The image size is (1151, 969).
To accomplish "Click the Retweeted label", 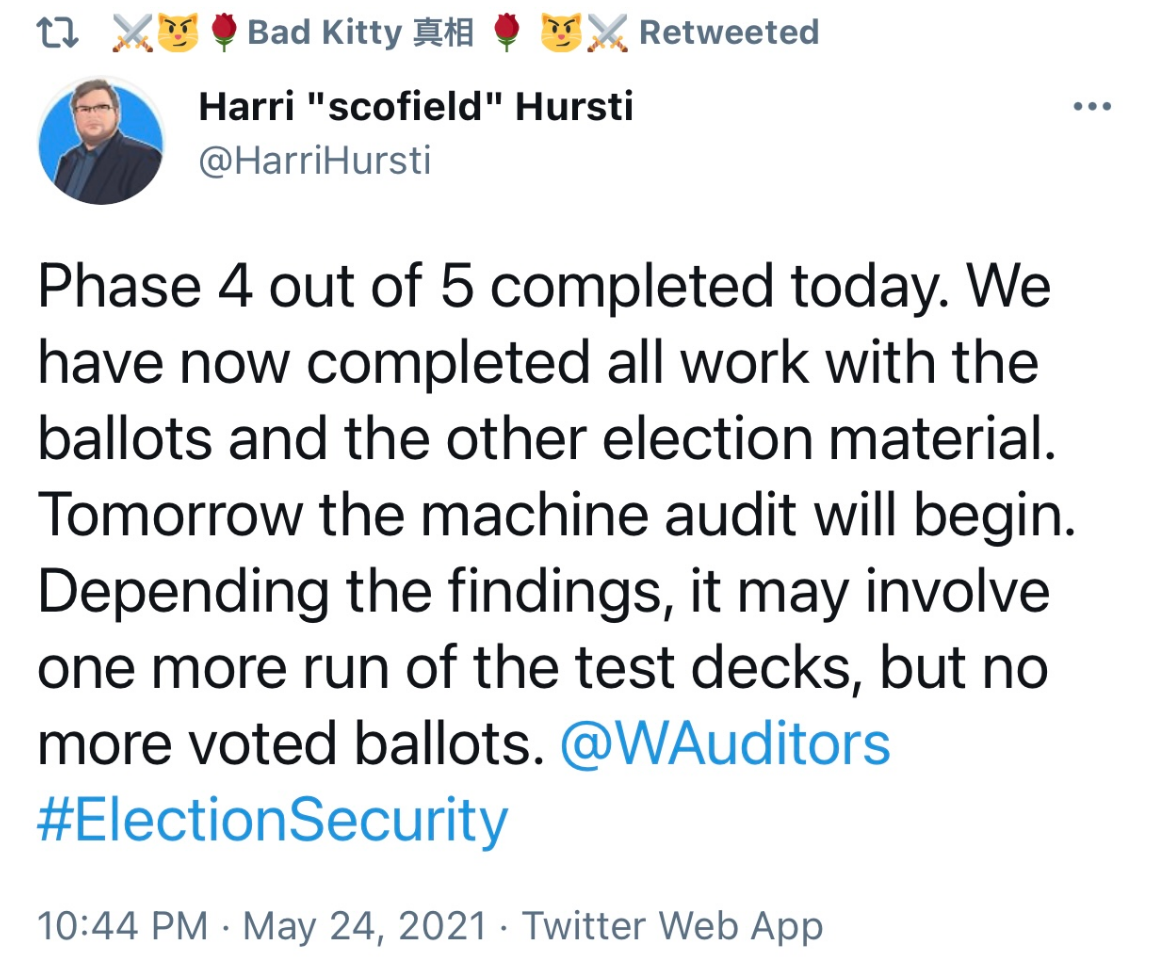I will pyautogui.click(x=729, y=32).
